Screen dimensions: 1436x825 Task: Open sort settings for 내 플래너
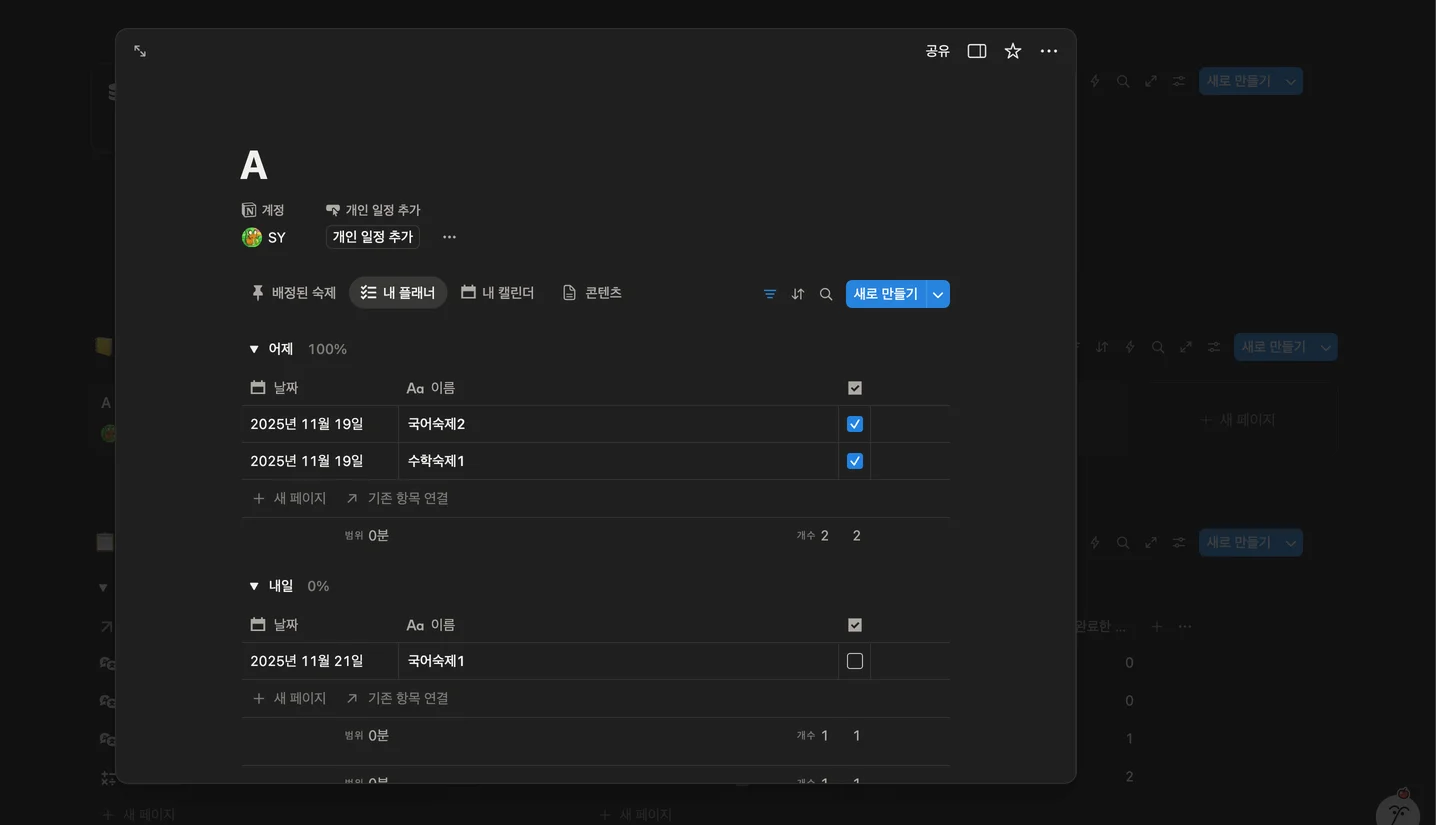pos(797,293)
